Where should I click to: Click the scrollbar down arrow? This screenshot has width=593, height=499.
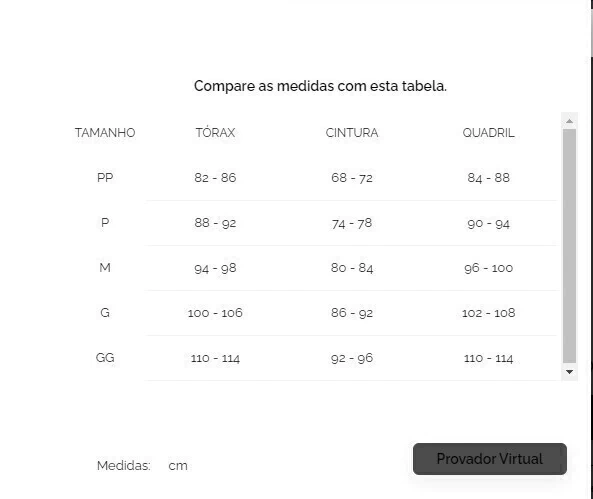point(569,372)
